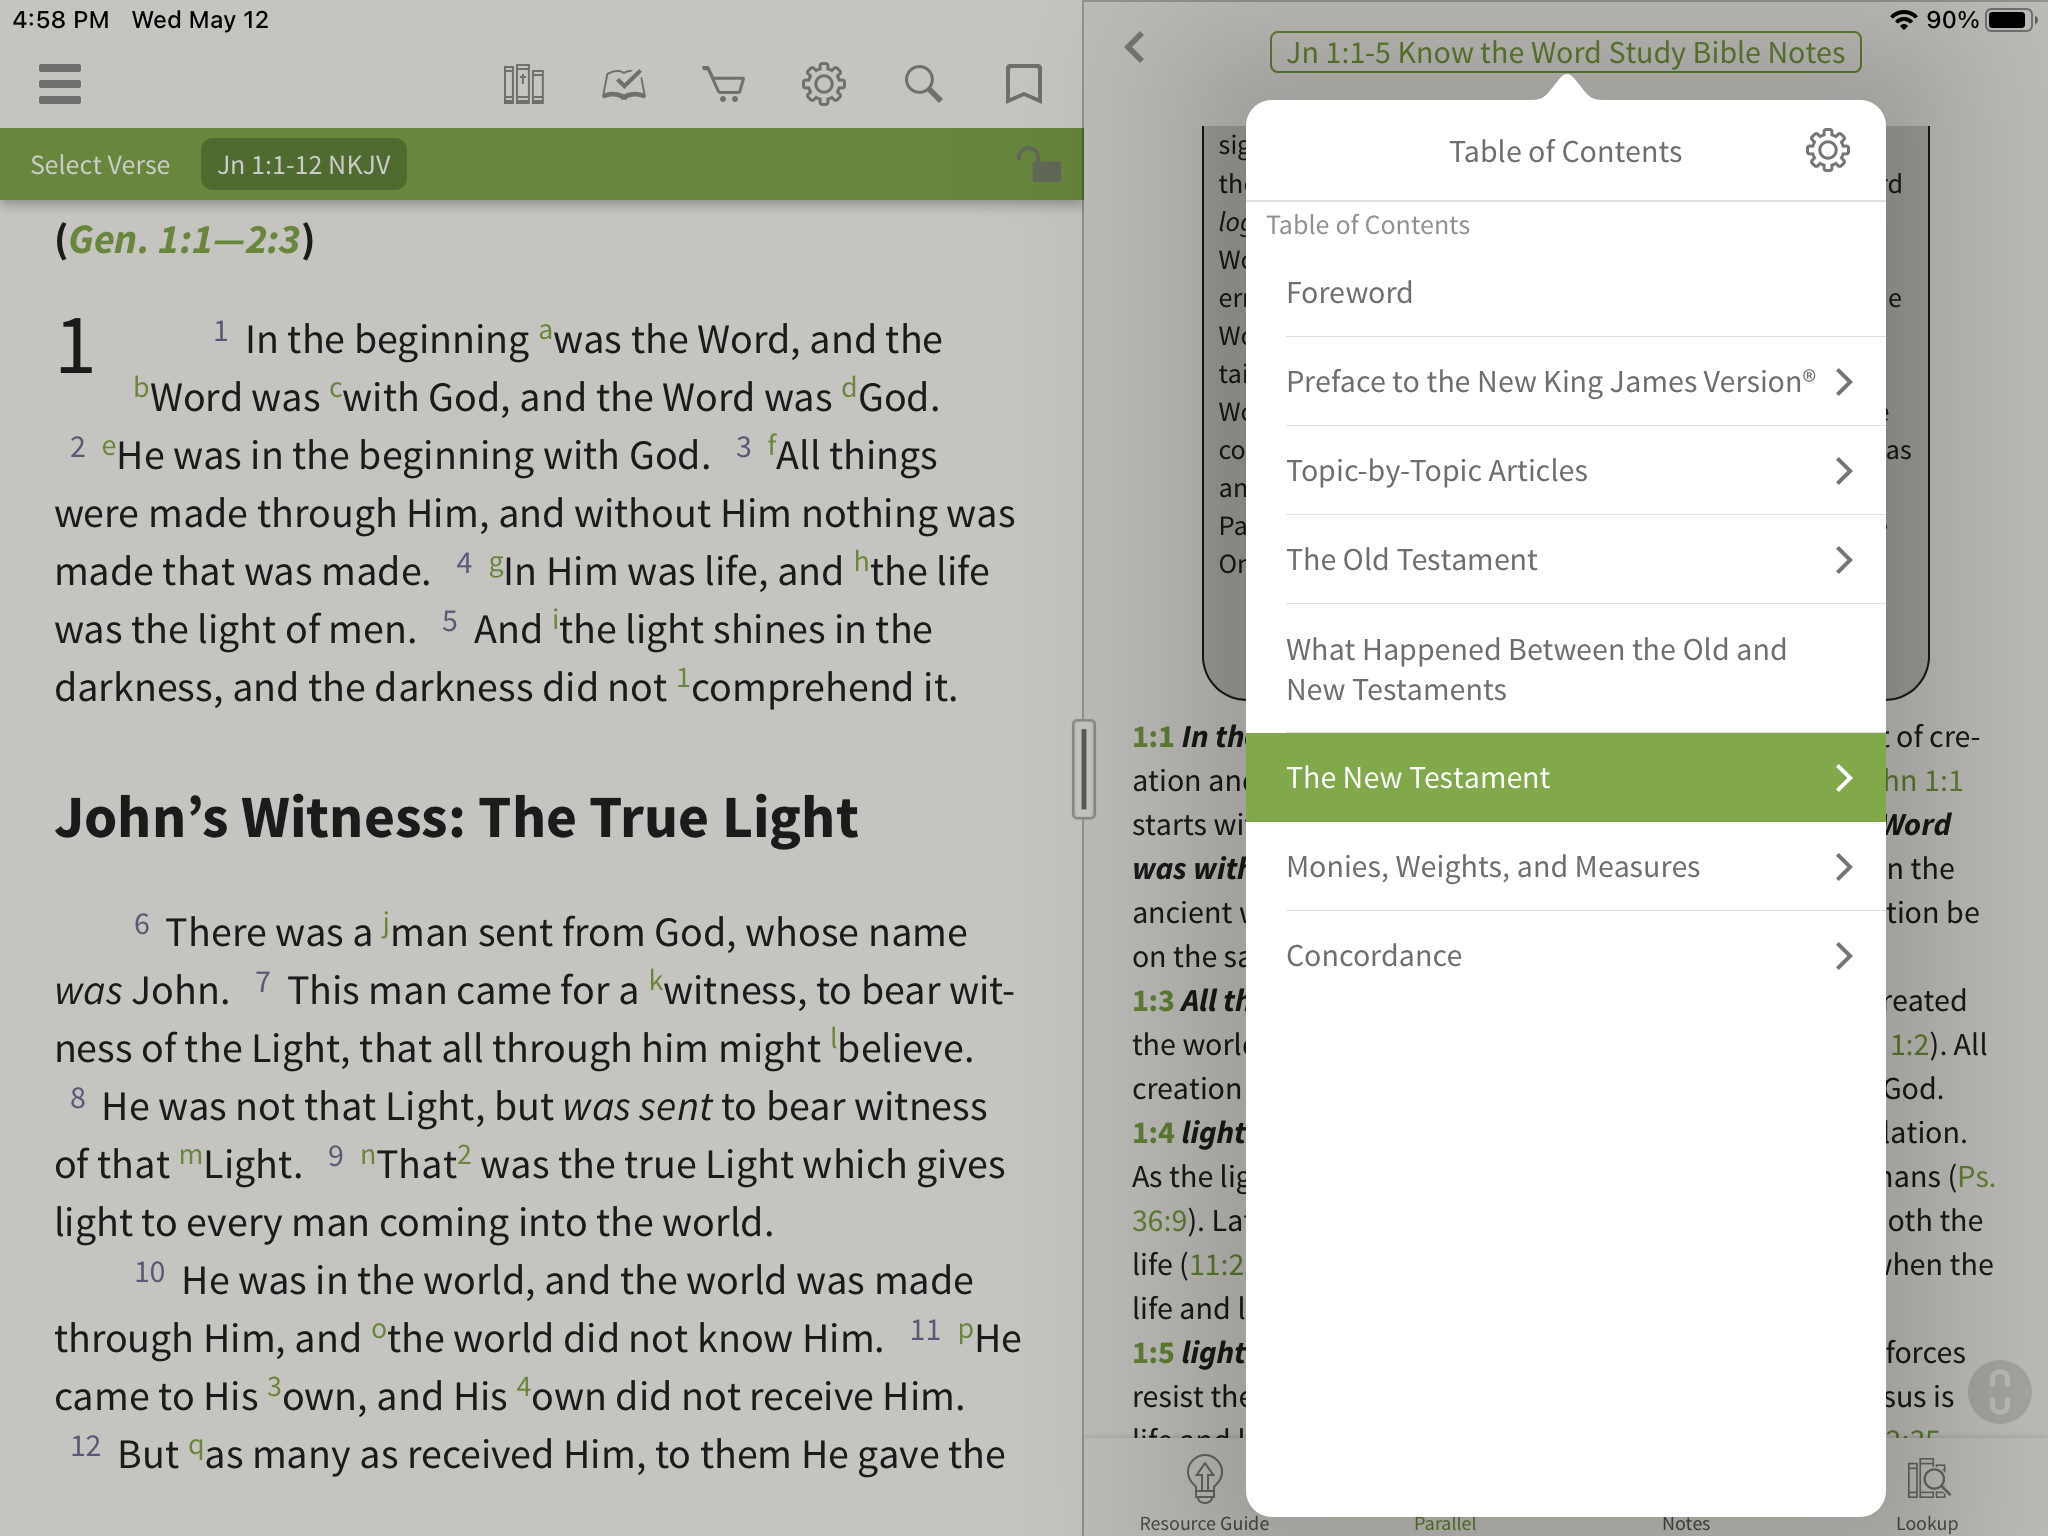Open Jn 1:1-12 NKJV reference selector

pos(304,165)
